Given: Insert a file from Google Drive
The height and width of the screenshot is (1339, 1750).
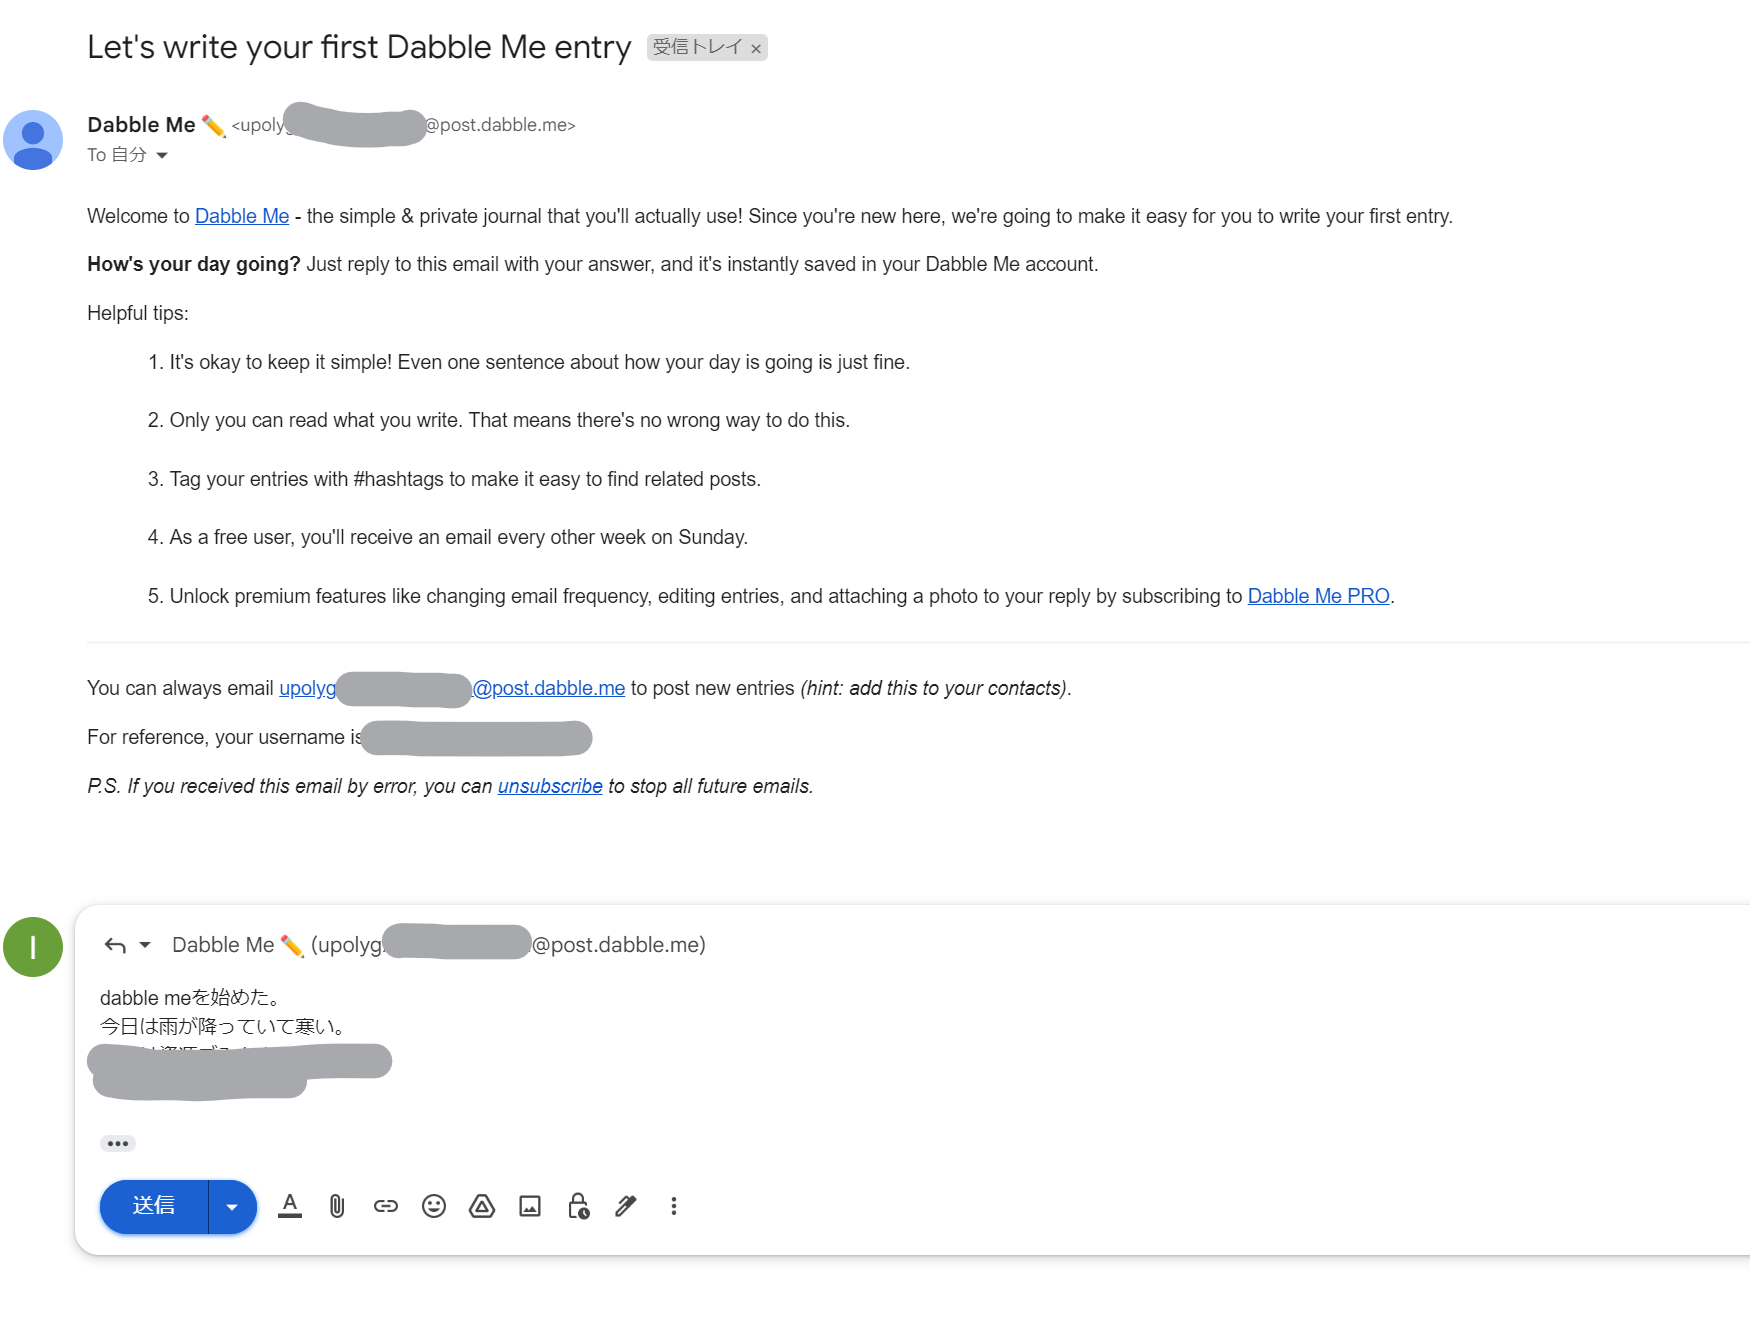Looking at the screenshot, I should coord(482,1206).
